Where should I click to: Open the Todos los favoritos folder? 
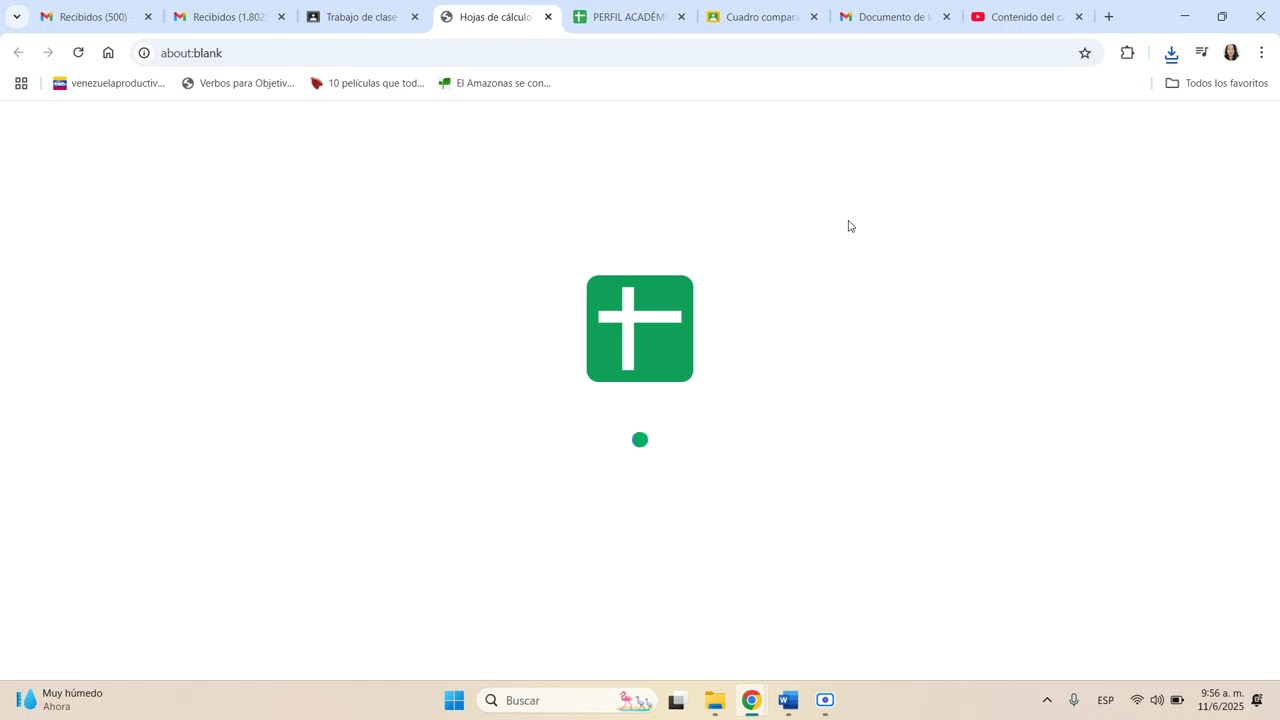pyautogui.click(x=1217, y=83)
